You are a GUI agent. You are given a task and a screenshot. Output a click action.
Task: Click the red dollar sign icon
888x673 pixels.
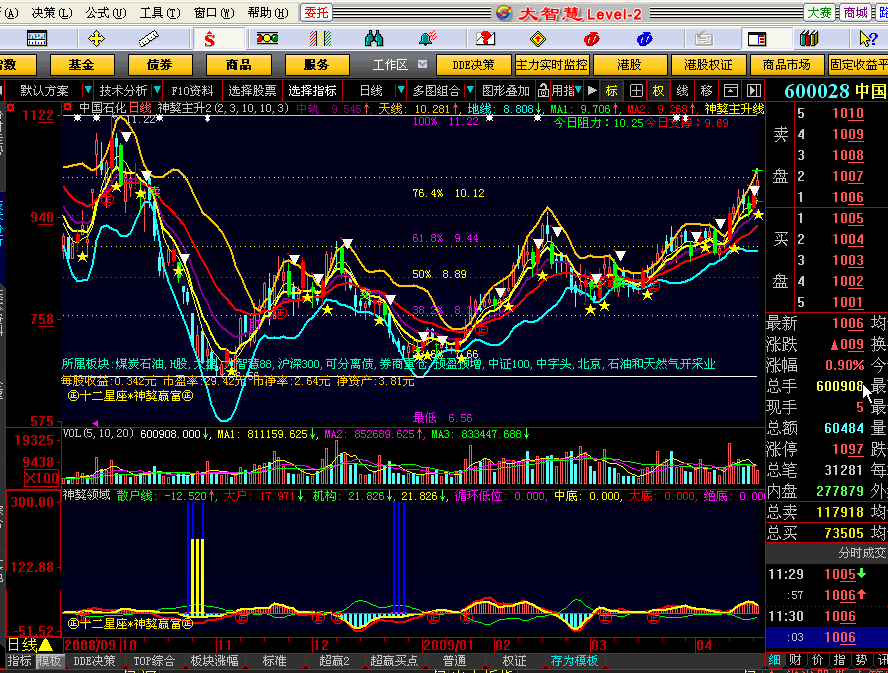(x=210, y=39)
